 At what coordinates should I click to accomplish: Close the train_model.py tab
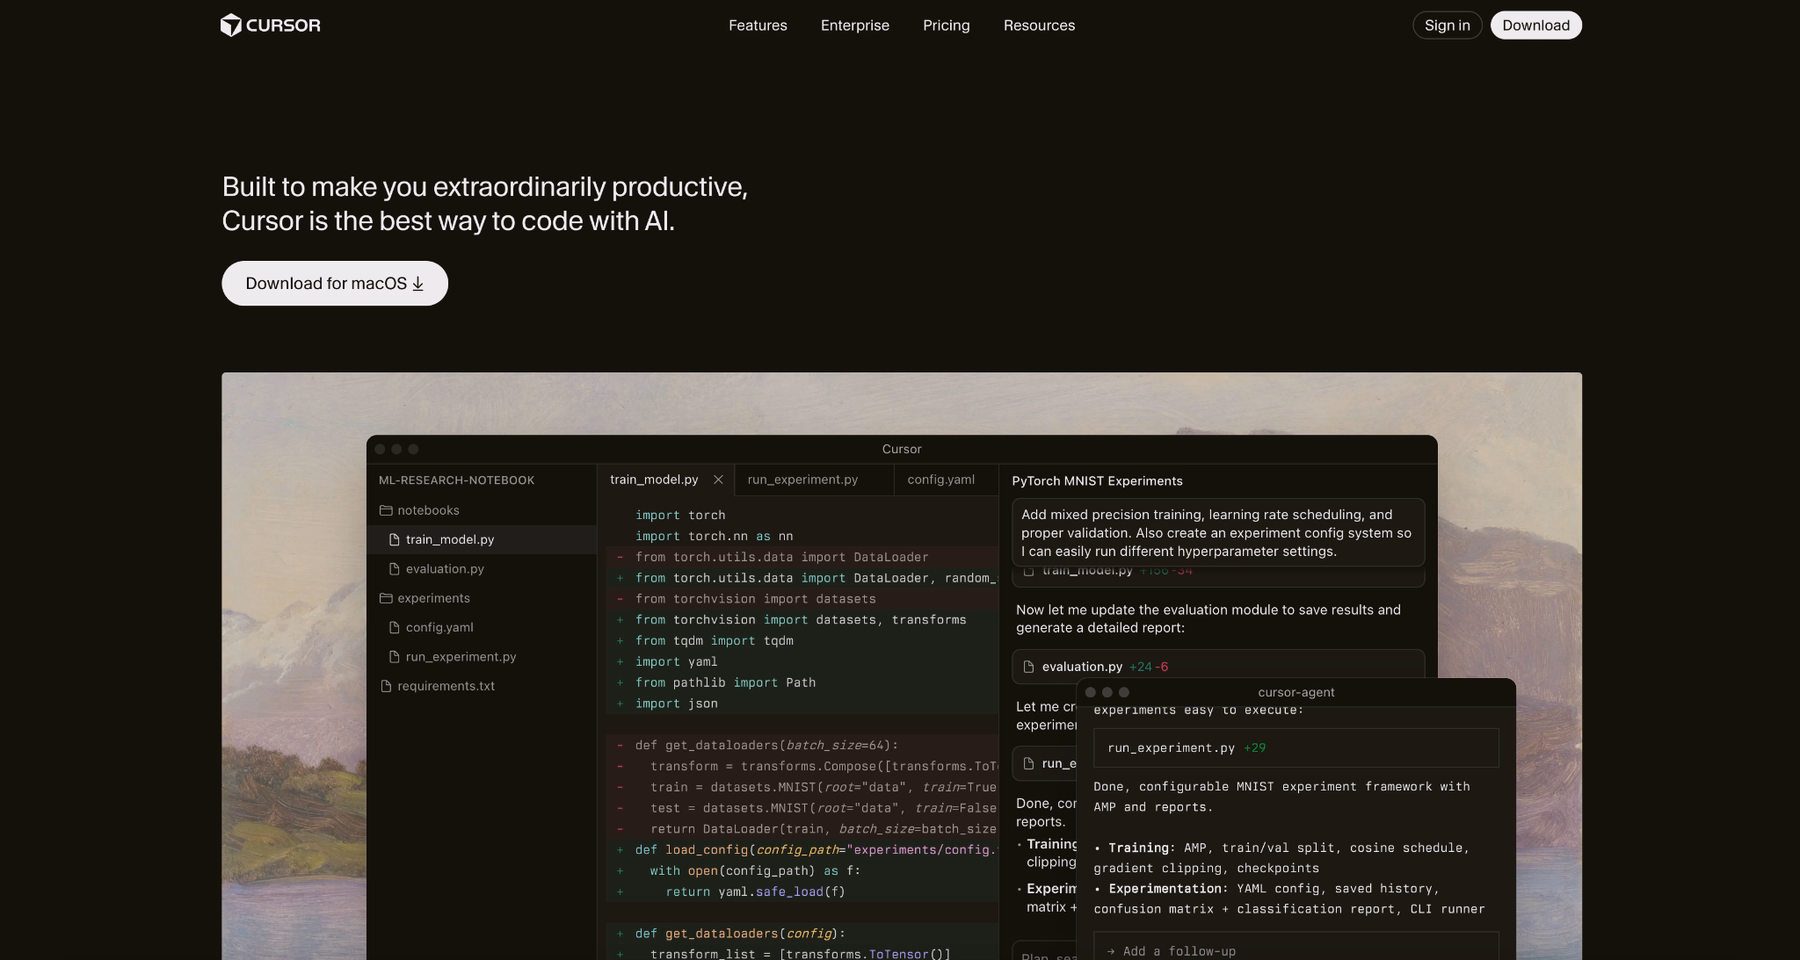tap(718, 480)
